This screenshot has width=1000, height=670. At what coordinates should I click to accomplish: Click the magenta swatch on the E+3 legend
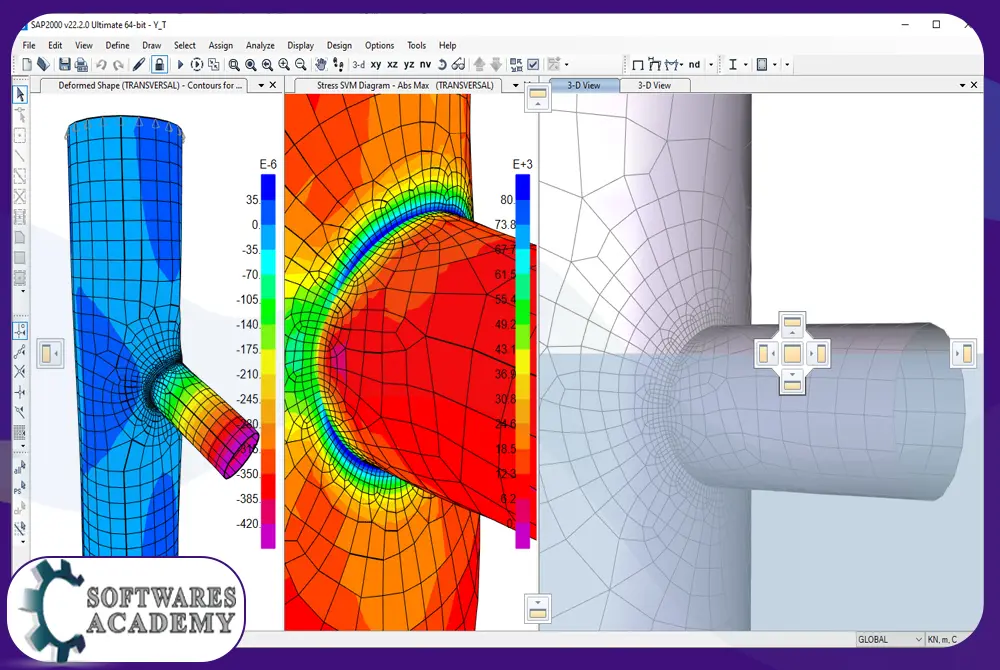click(x=523, y=535)
